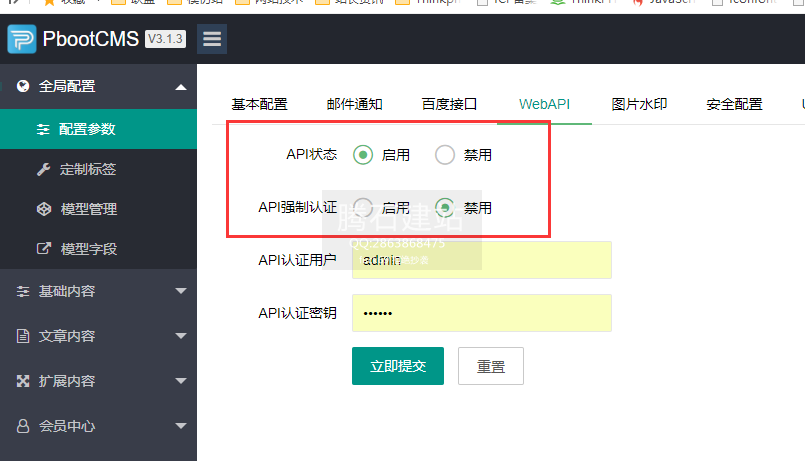Expand the 扩展内容 menu arrow
The width and height of the screenshot is (805, 461).
pos(180,381)
